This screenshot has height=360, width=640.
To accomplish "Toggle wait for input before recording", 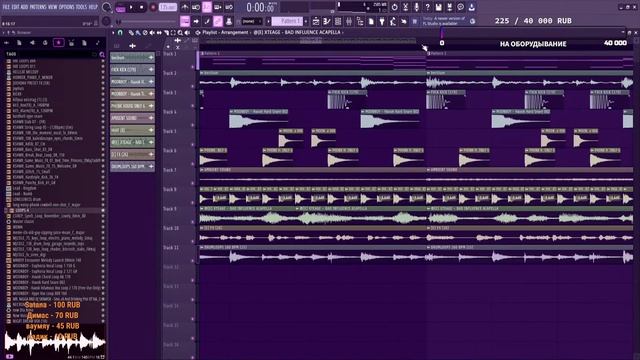I will pos(196,7).
